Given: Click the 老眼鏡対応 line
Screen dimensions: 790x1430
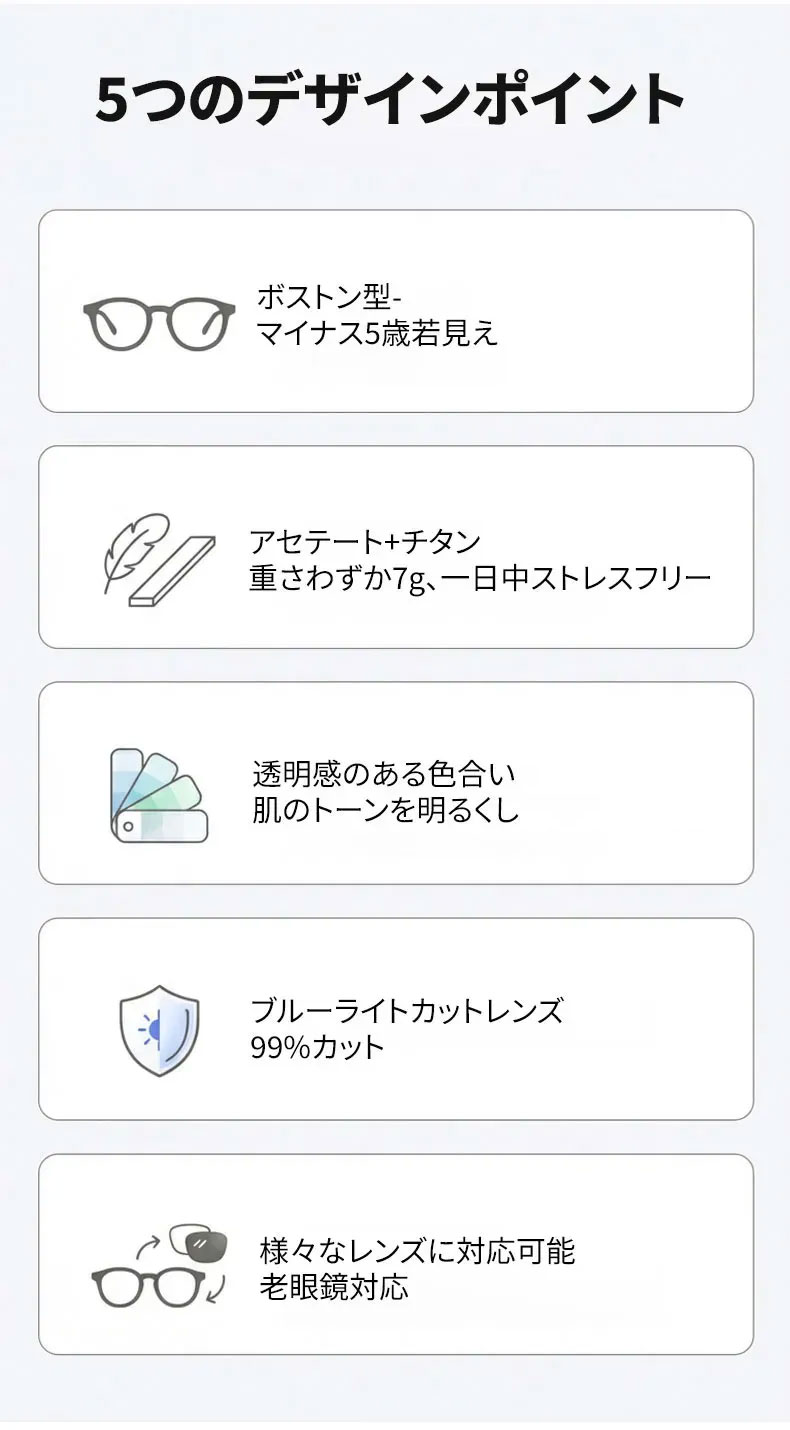Looking at the screenshot, I should point(334,1286).
